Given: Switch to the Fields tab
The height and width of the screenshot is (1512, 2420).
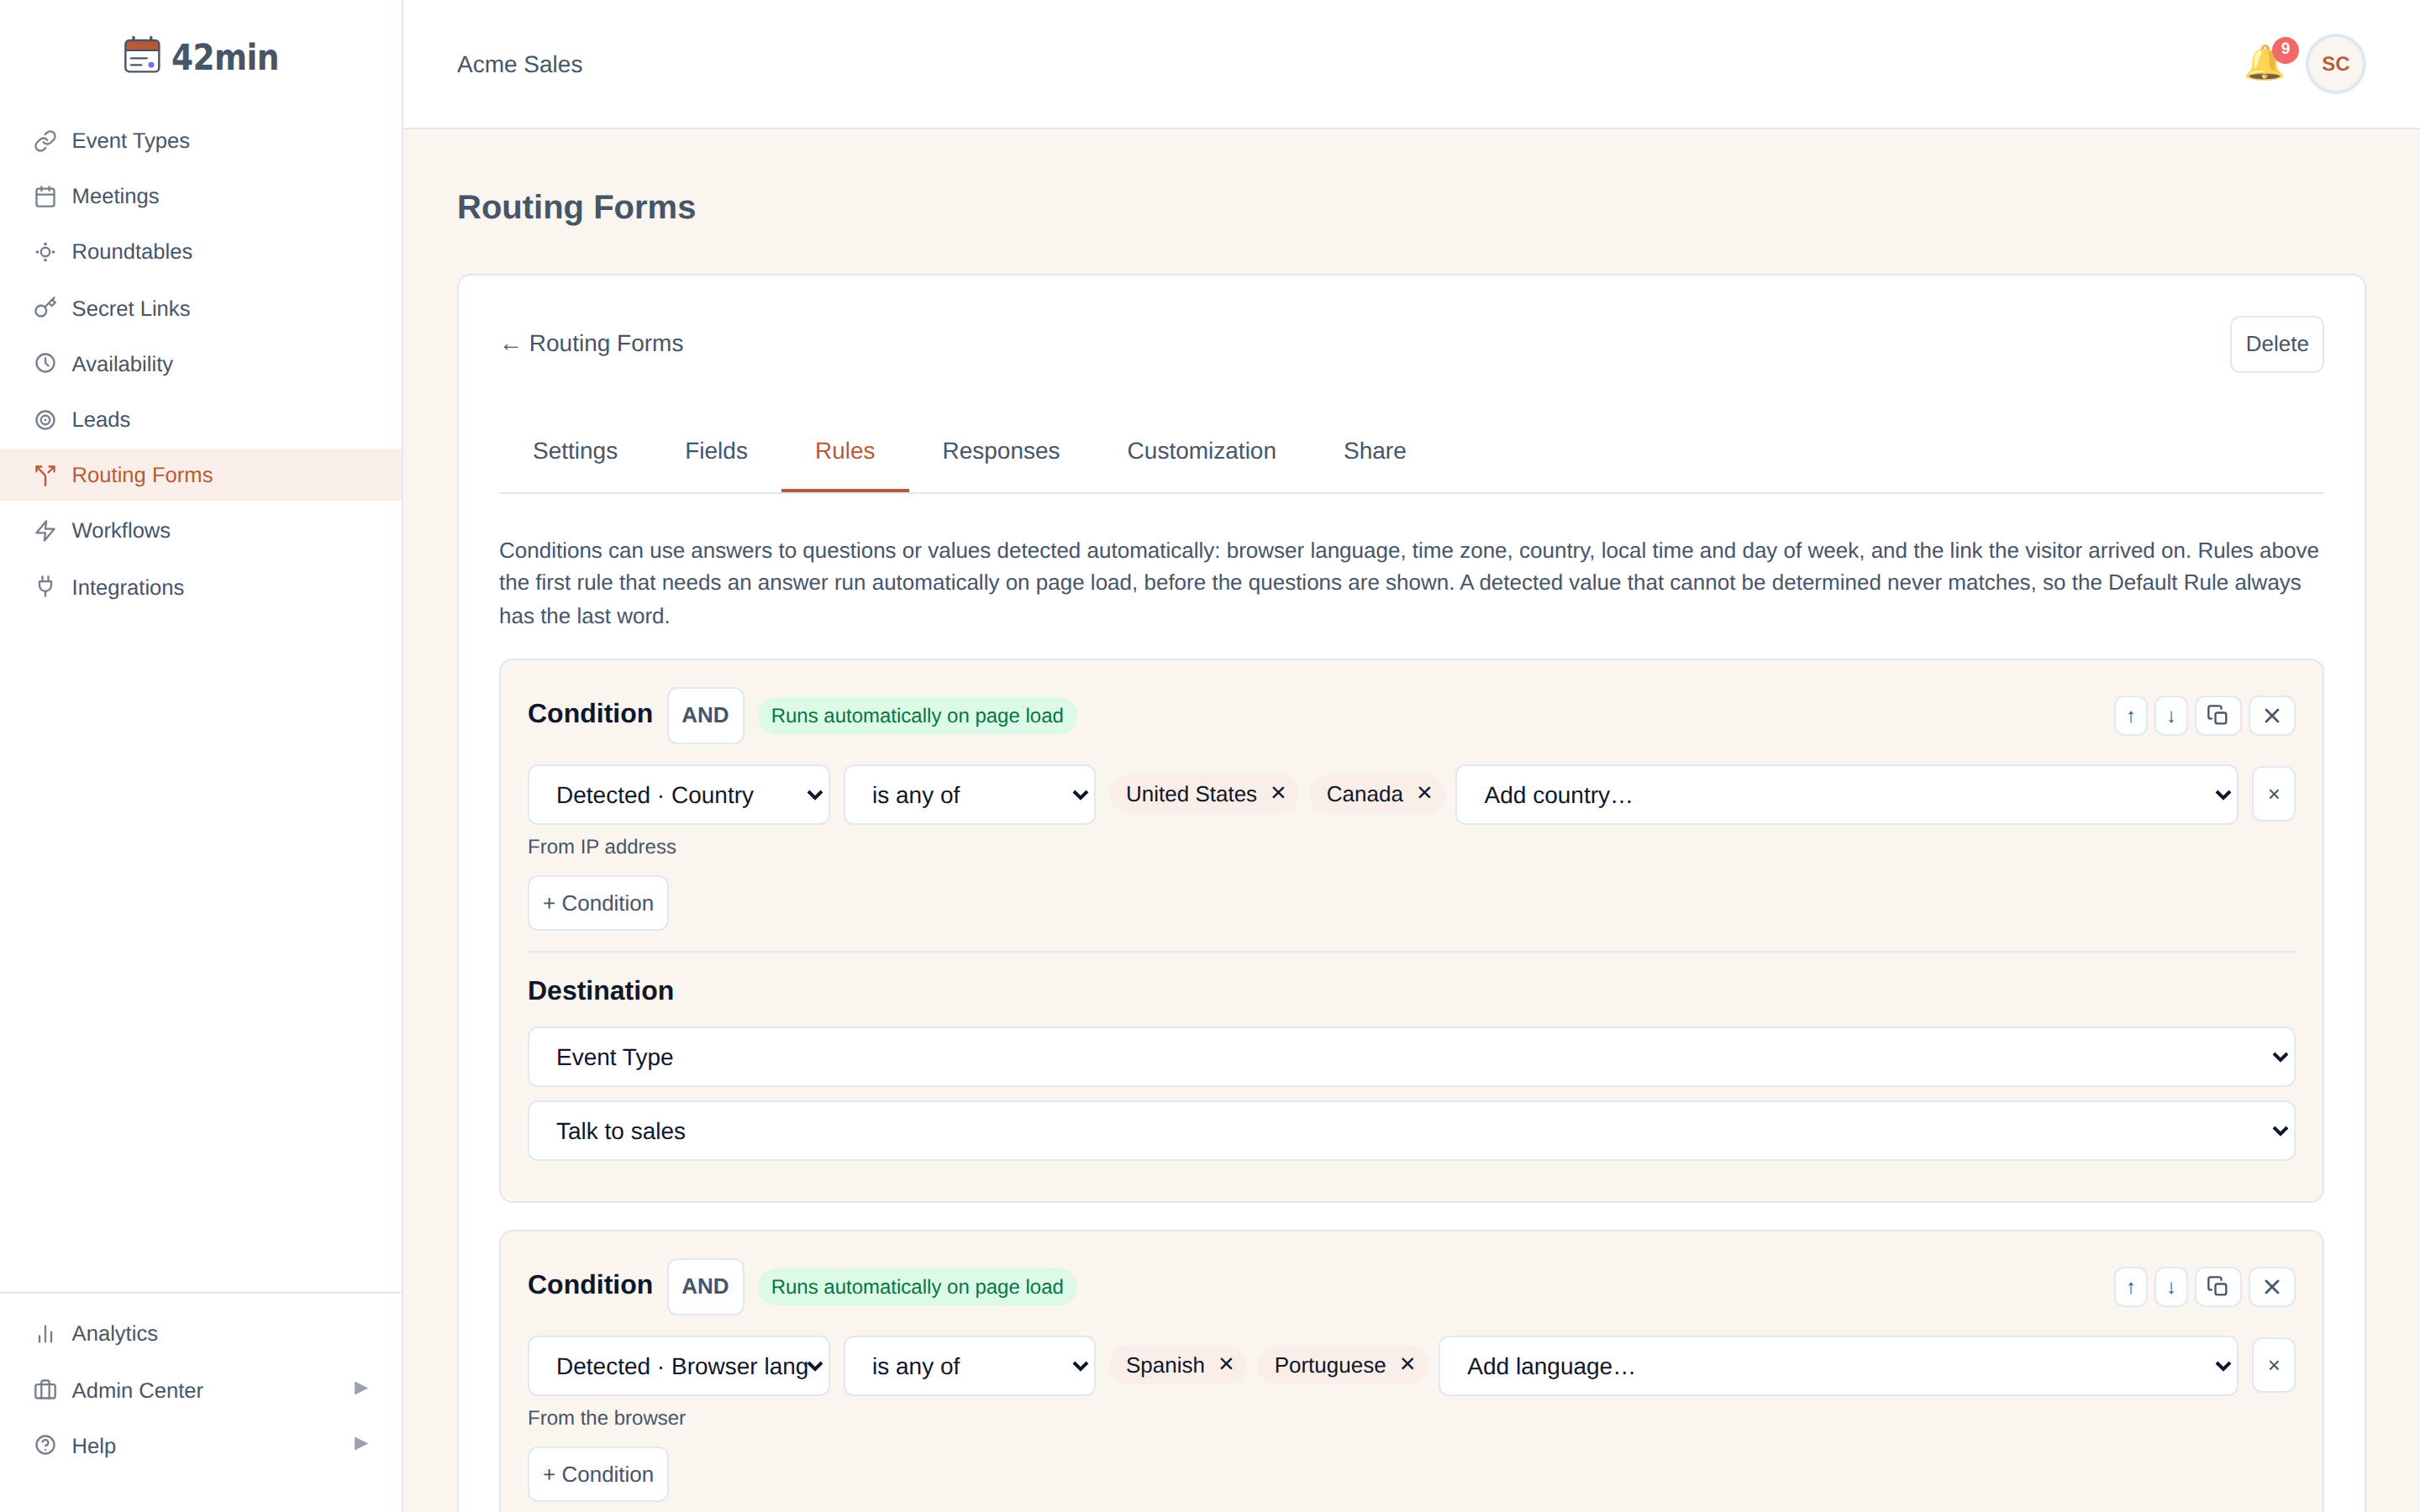Looking at the screenshot, I should [x=716, y=451].
